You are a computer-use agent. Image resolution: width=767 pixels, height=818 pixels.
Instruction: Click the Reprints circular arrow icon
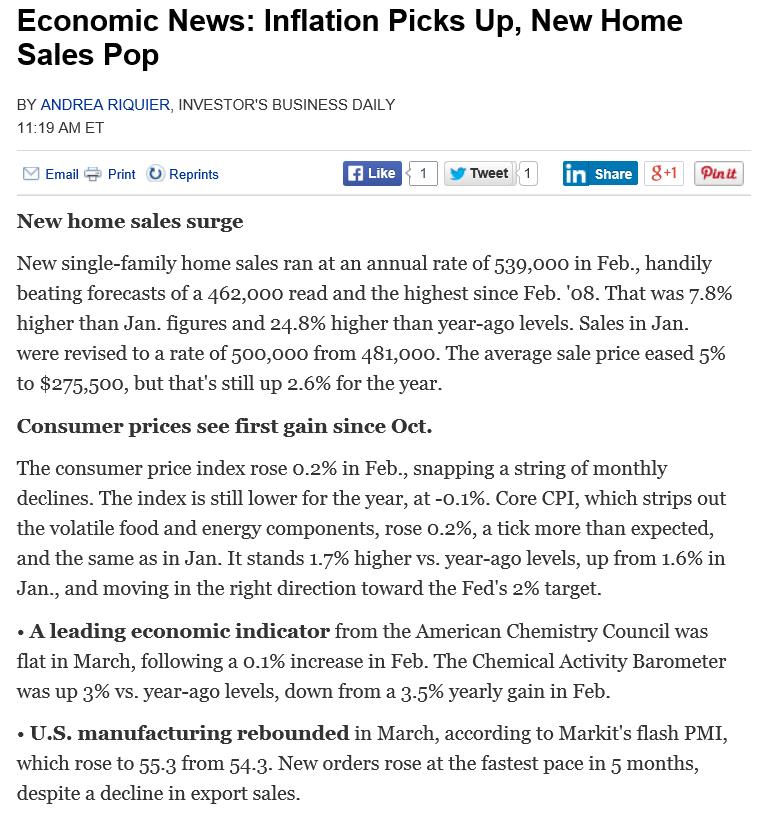click(155, 174)
